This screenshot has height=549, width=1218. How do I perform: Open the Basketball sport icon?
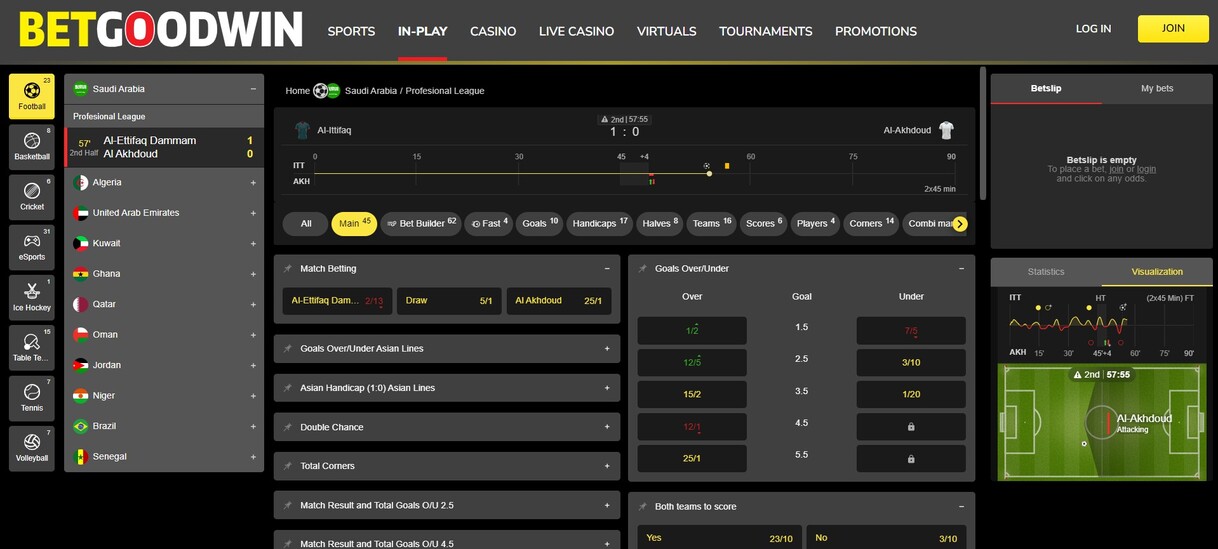tap(32, 147)
